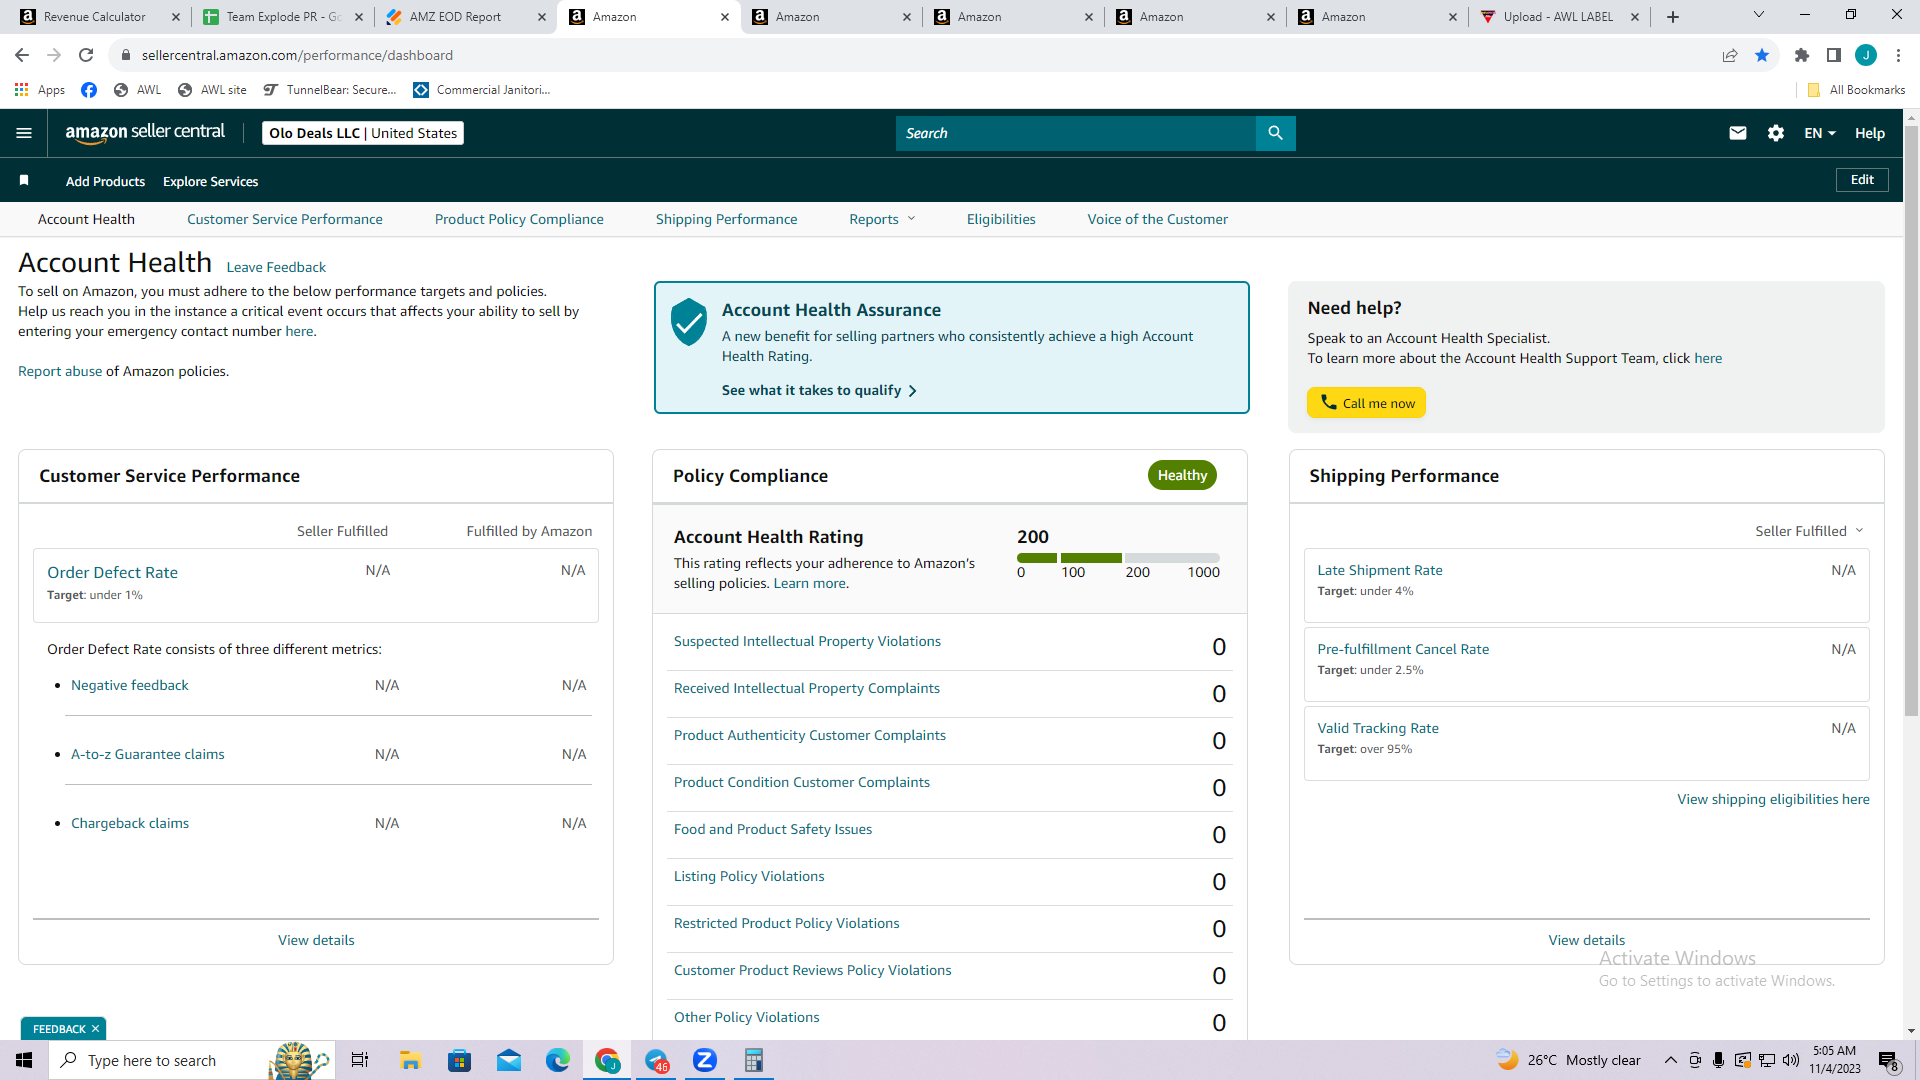Screen dimensions: 1920x1080
Task: Open the Microsoft Store taskbar icon
Action: pos(459,1060)
